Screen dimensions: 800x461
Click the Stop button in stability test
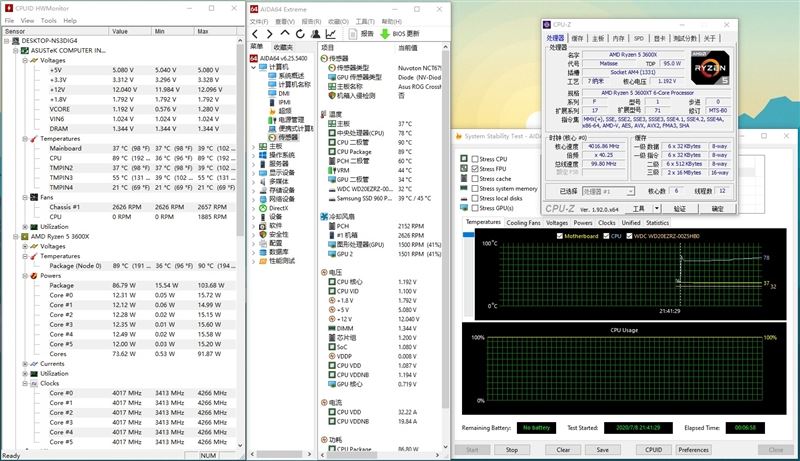pos(512,450)
